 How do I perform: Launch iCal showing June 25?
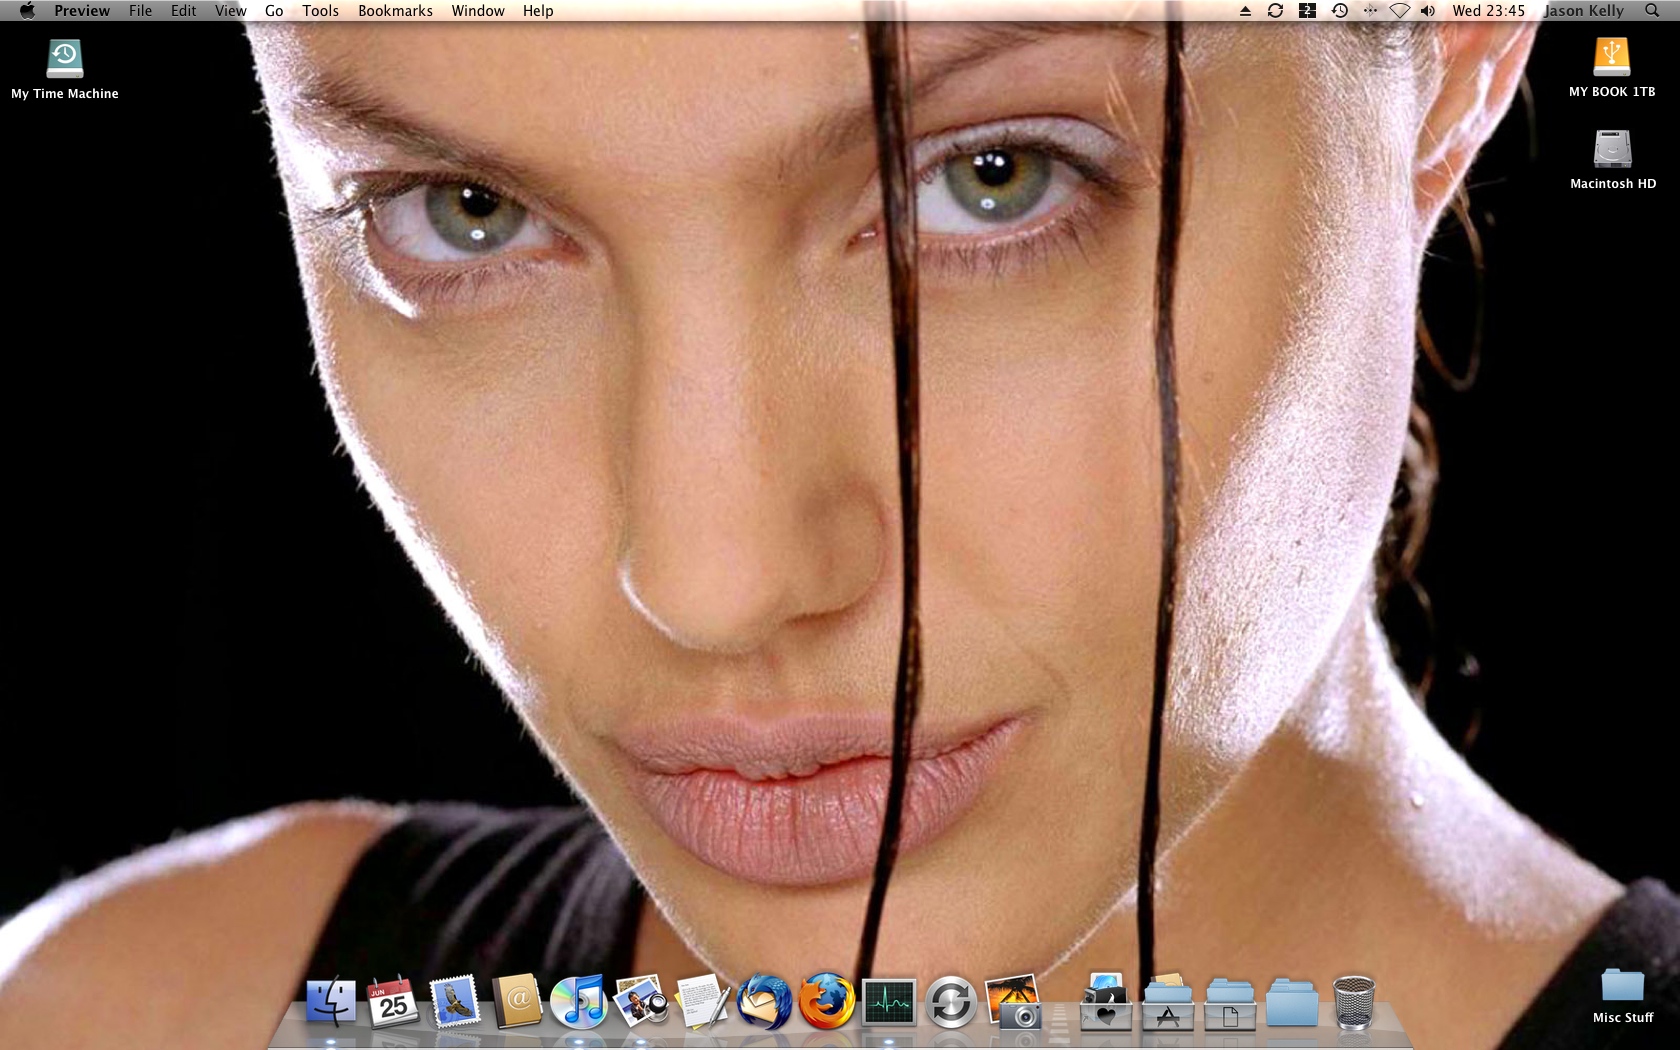(392, 1001)
